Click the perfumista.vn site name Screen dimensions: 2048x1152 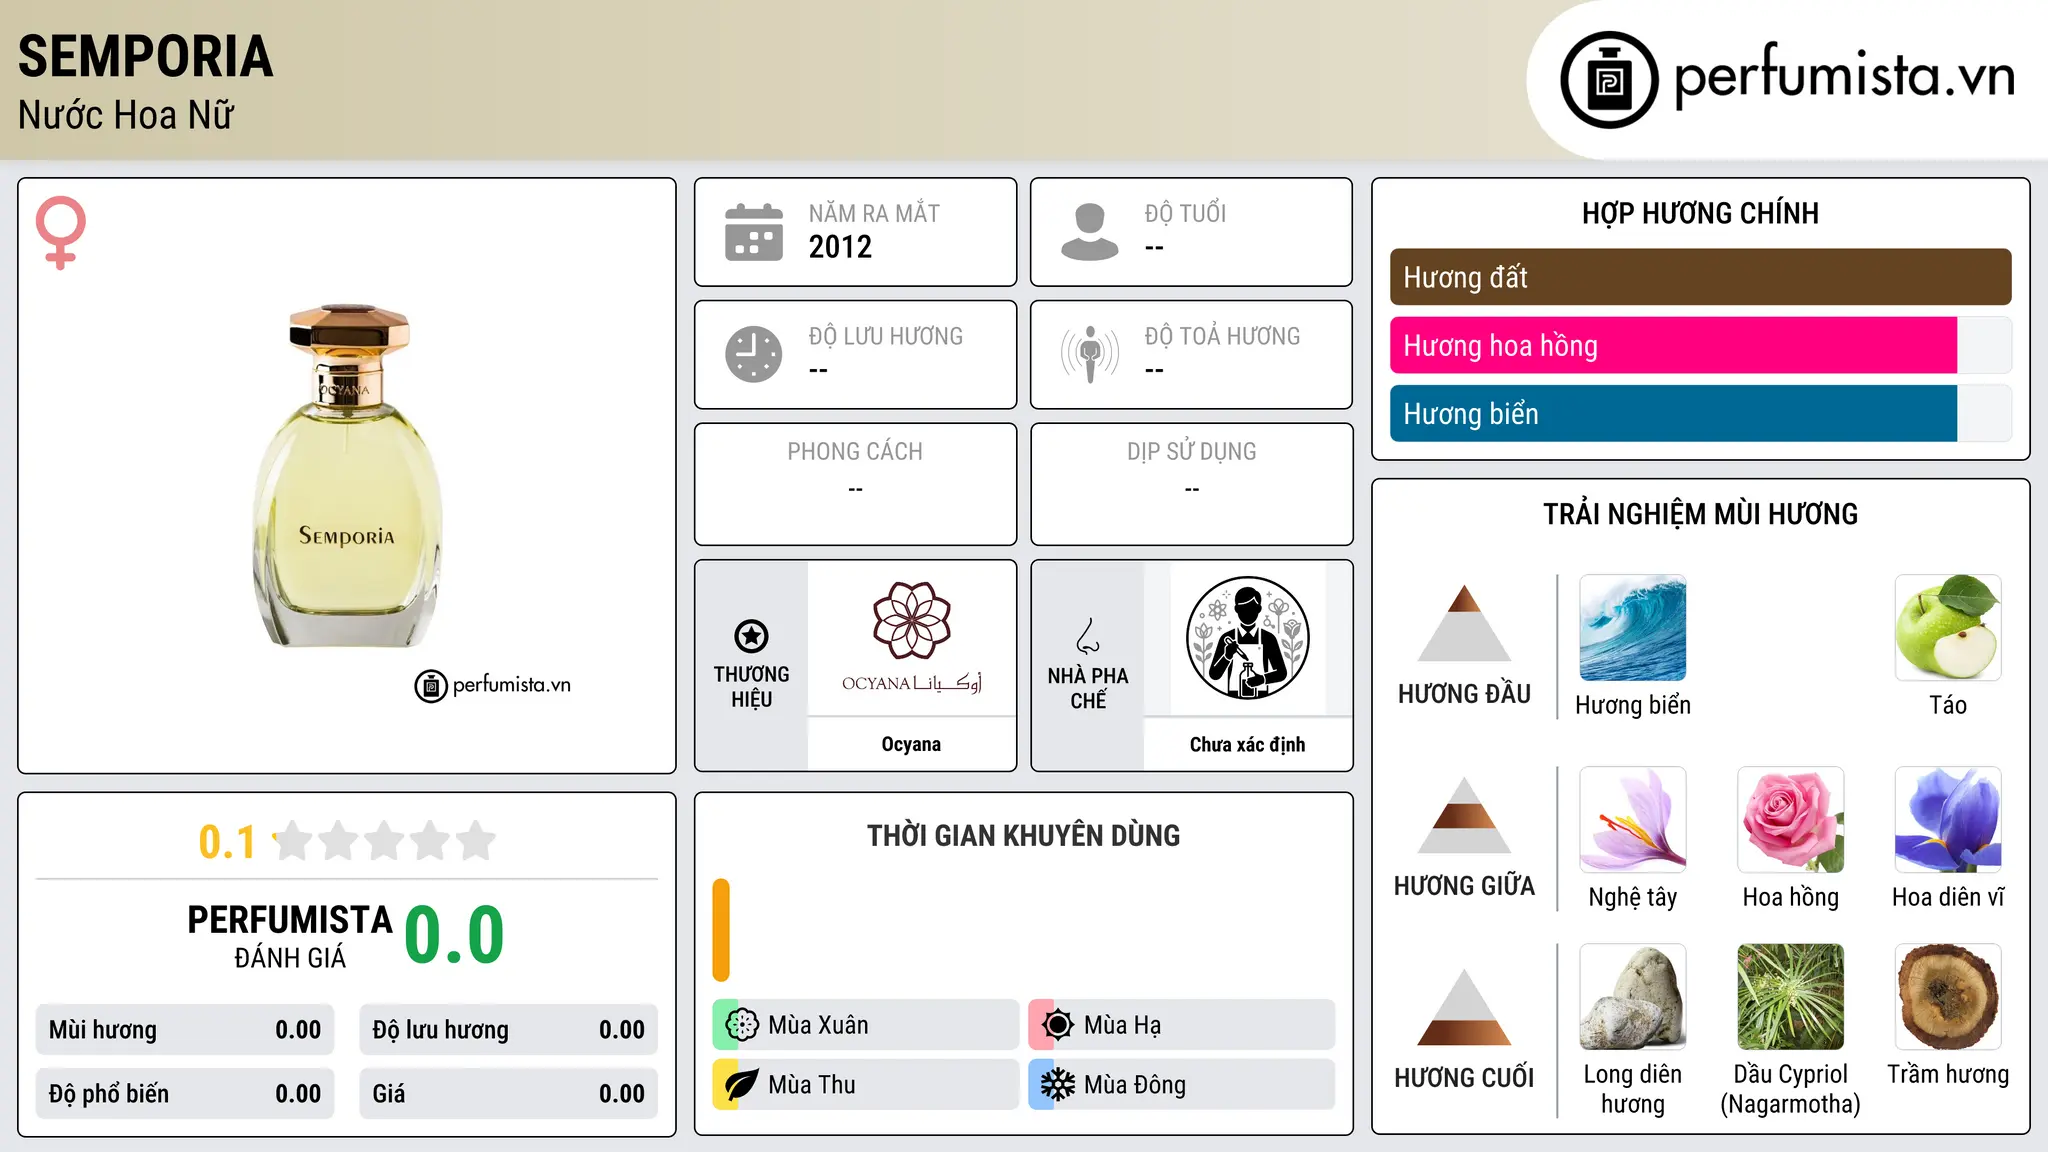(x=1845, y=76)
